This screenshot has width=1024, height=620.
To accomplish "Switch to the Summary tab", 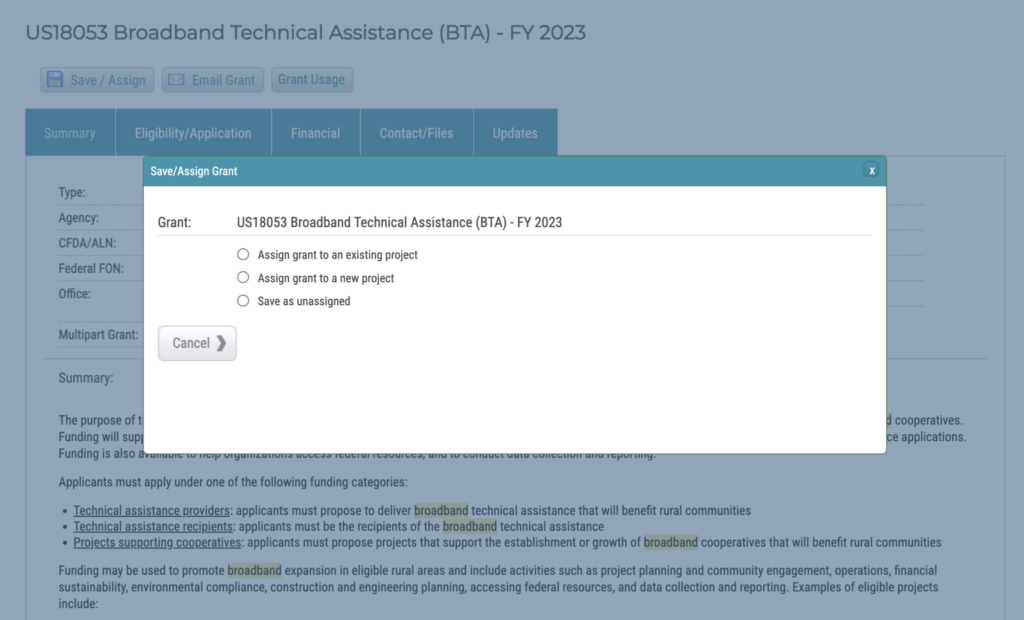I will (70, 133).
